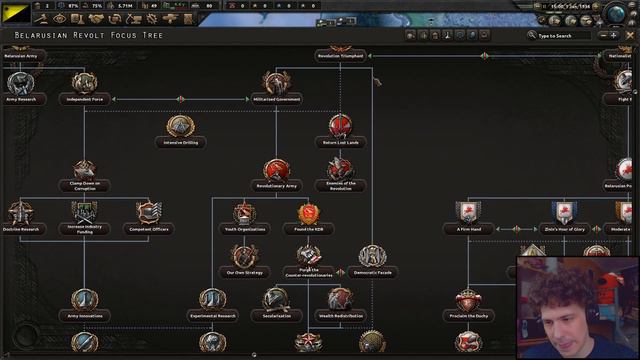The image size is (640, 360).
Task: Choose the Return Lost Lands focus
Action: tap(340, 131)
